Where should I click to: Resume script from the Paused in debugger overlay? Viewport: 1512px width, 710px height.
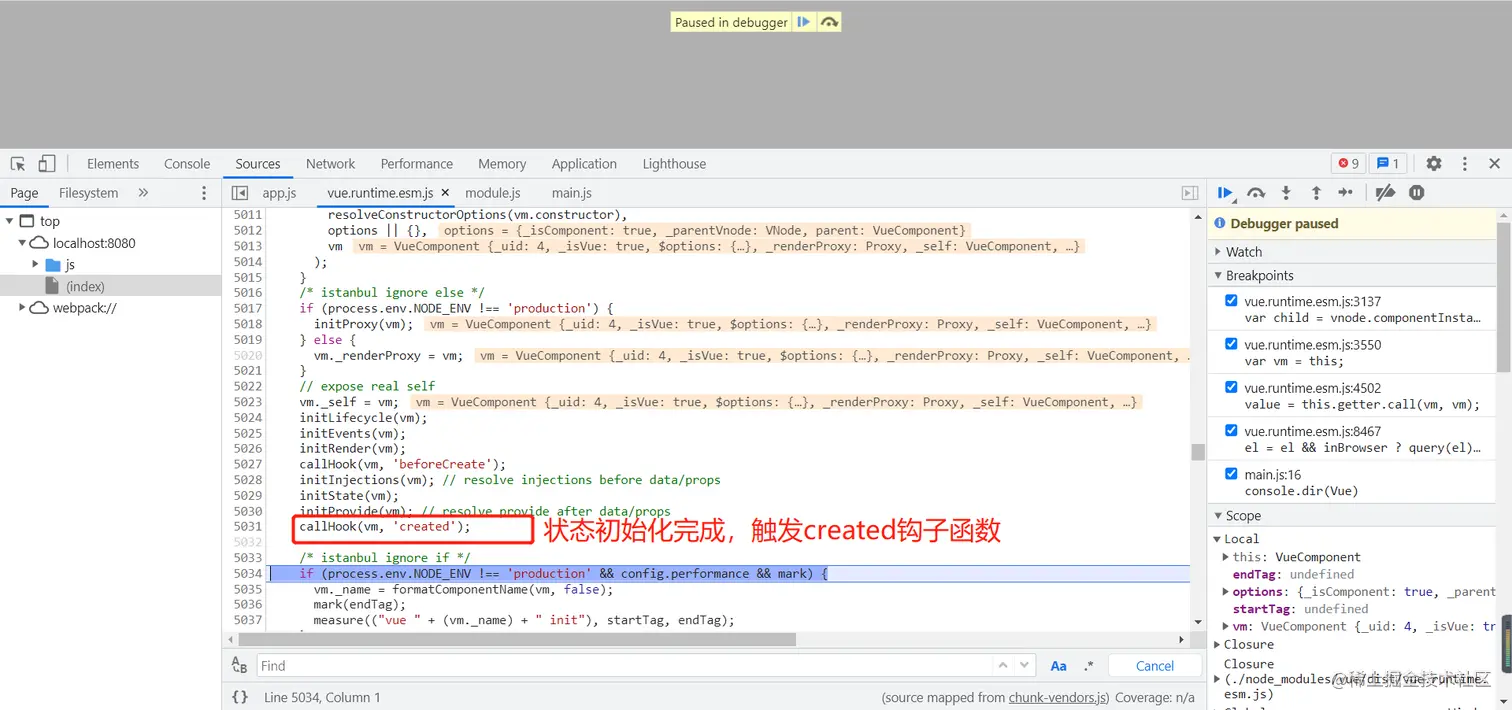coord(803,22)
